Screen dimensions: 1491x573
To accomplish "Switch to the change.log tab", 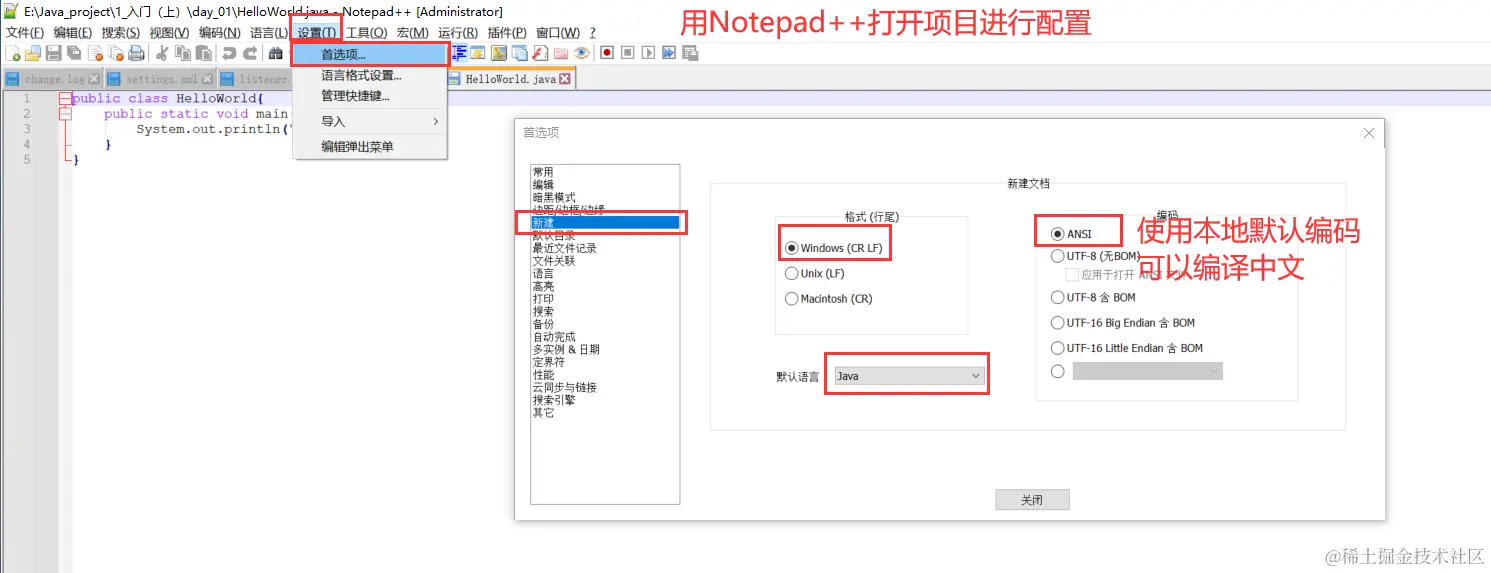I will (53, 79).
